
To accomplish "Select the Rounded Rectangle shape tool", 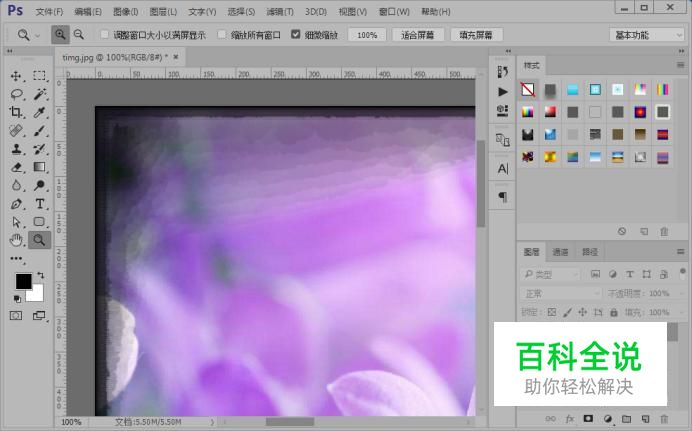I will coord(40,222).
